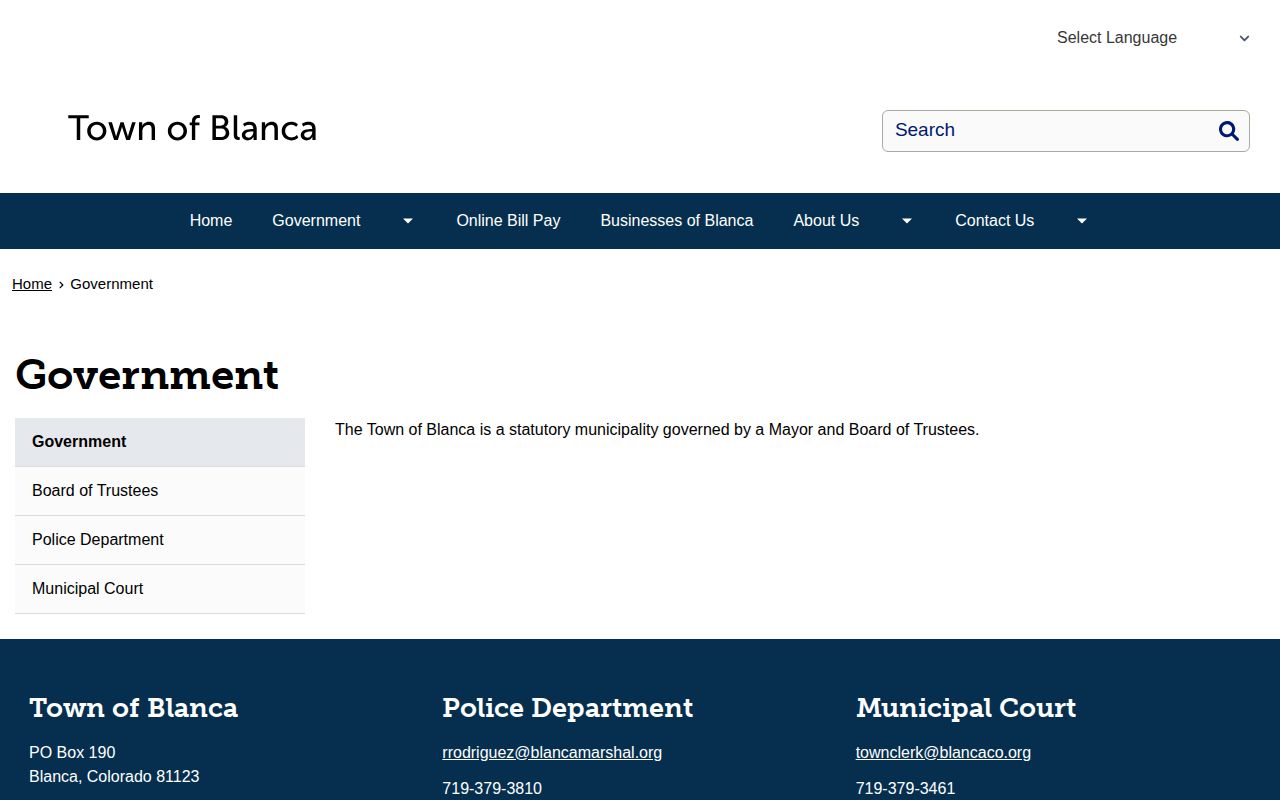The height and width of the screenshot is (800, 1280).
Task: Email townclerk@blancaco.org
Action: tap(943, 753)
